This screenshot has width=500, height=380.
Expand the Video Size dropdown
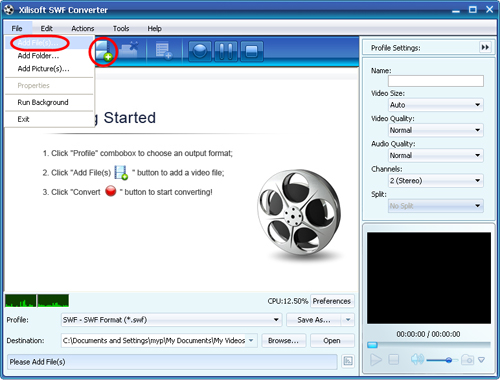click(x=478, y=105)
